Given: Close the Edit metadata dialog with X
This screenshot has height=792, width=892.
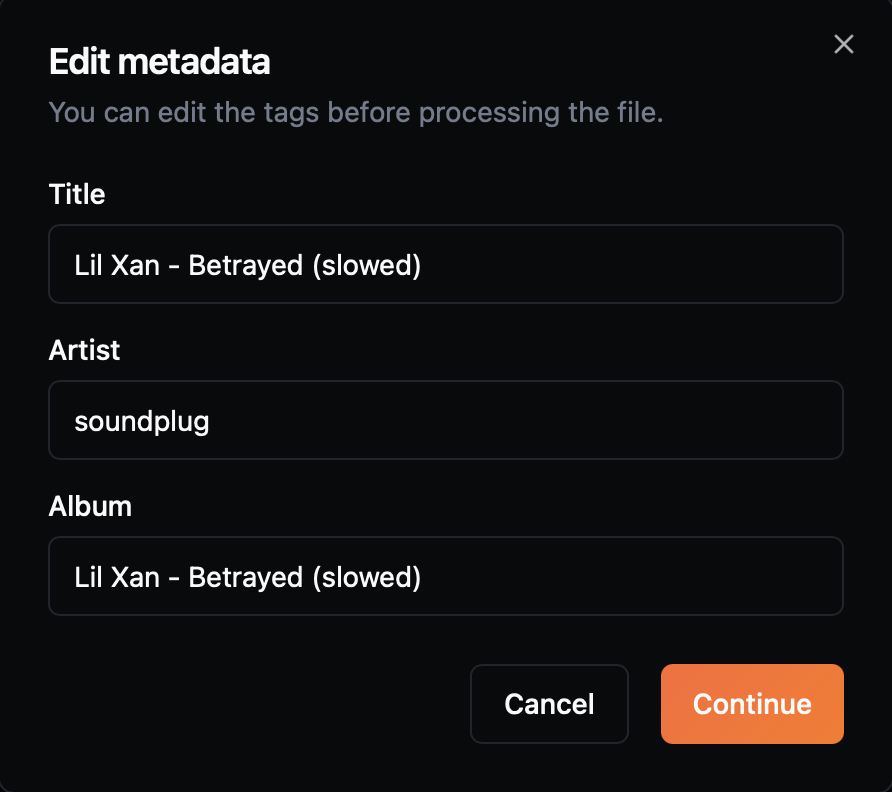Looking at the screenshot, I should click(844, 44).
